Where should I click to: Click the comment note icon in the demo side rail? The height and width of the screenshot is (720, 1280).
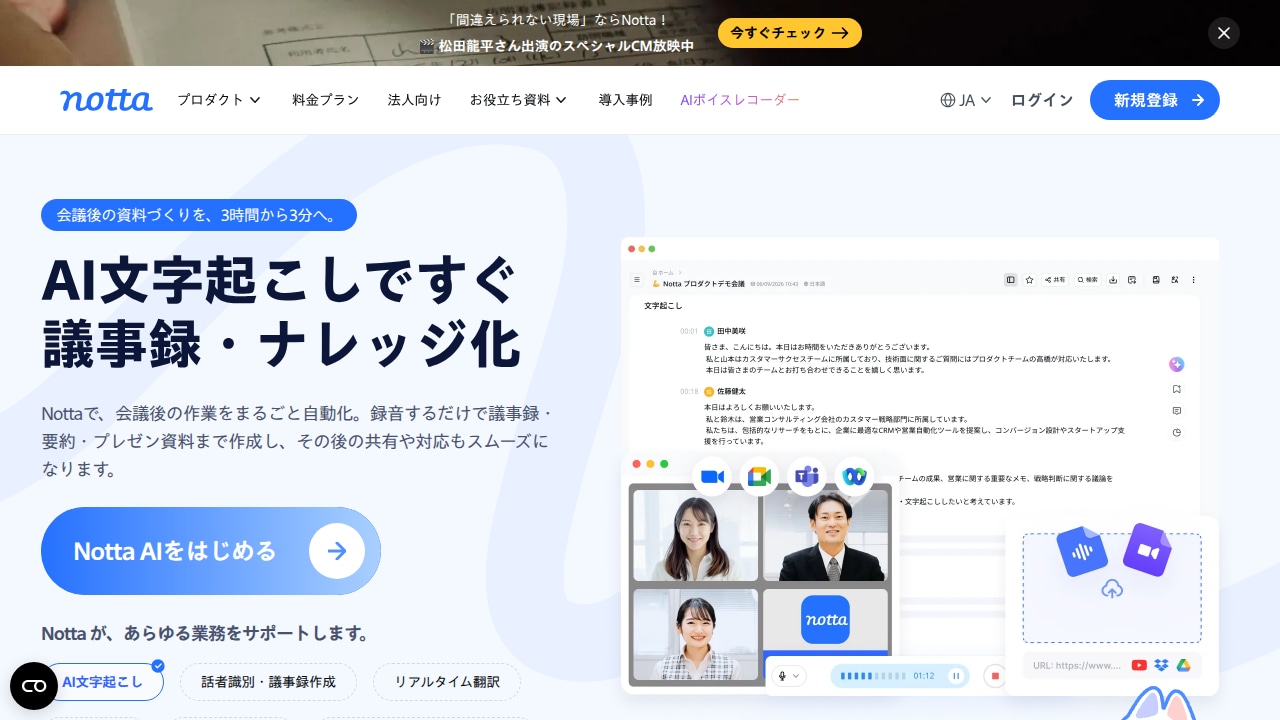coord(1177,411)
